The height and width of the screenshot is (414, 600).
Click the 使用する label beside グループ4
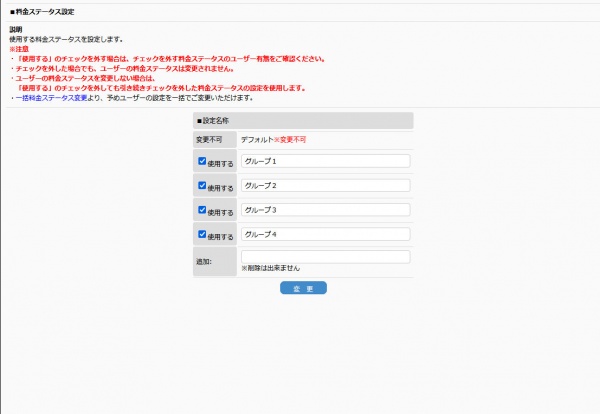tap(221, 237)
